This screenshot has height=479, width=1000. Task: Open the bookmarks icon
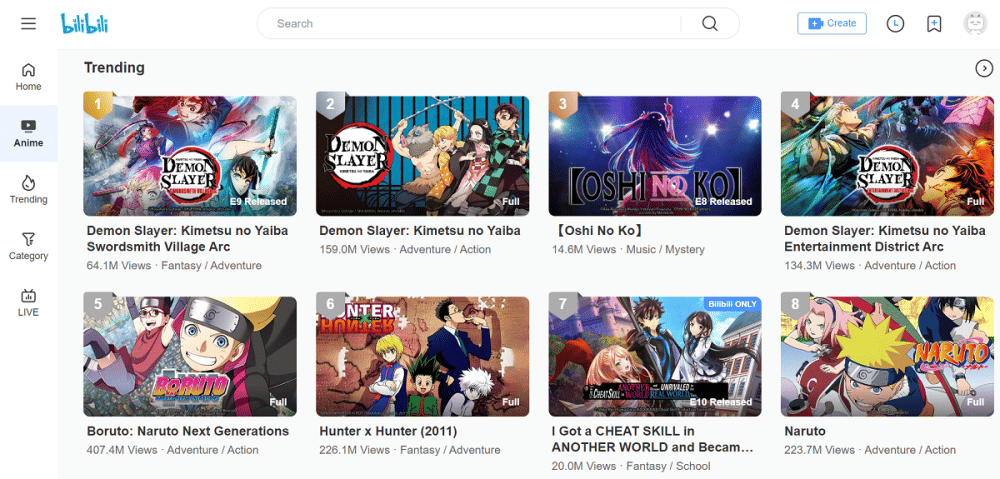(x=934, y=24)
